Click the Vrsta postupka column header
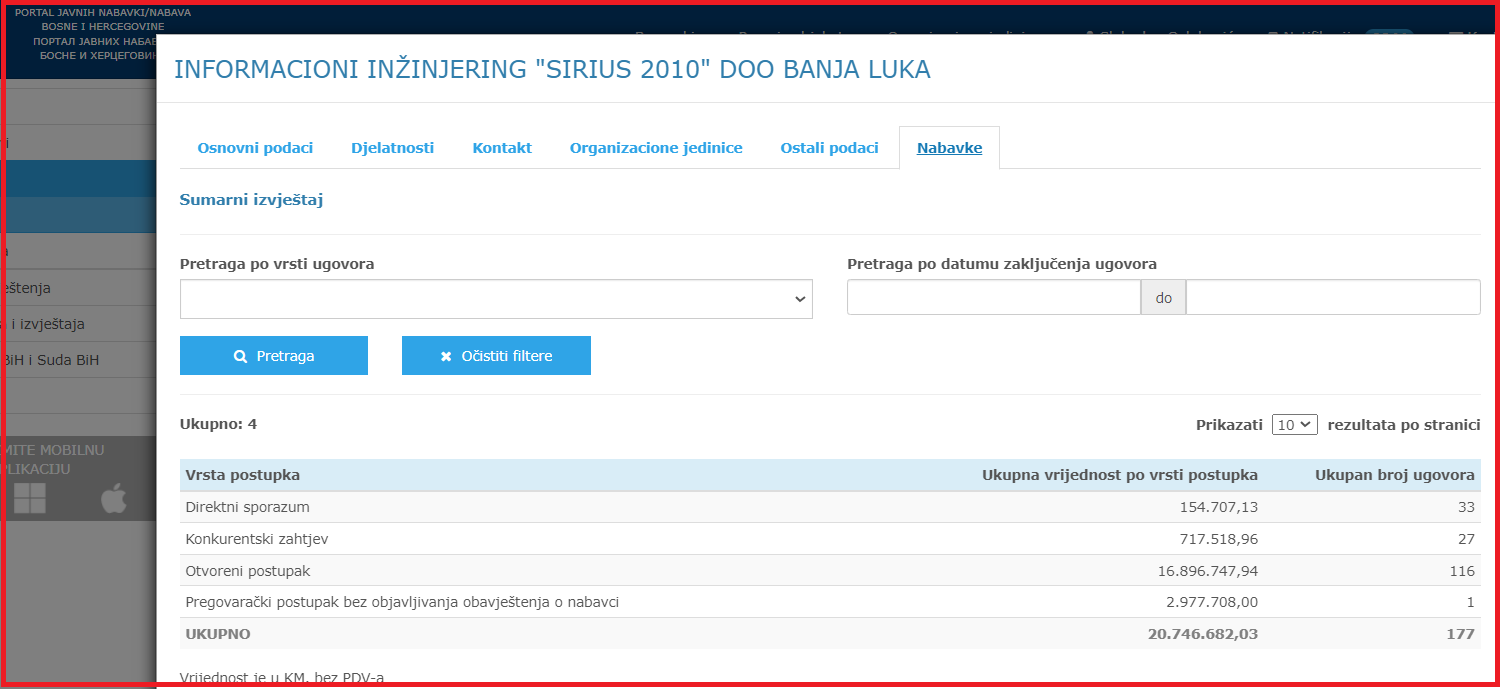The width and height of the screenshot is (1500, 689). coord(243,475)
